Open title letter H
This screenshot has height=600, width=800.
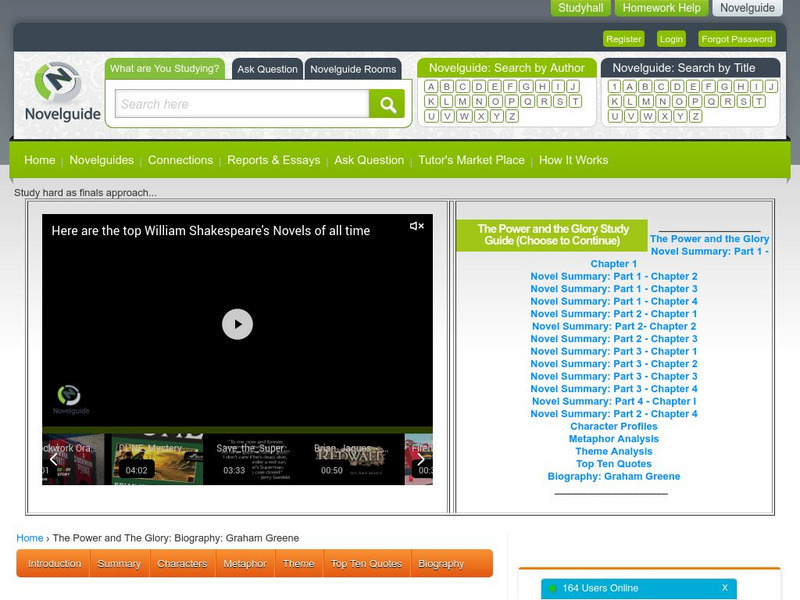pyautogui.click(x=741, y=86)
